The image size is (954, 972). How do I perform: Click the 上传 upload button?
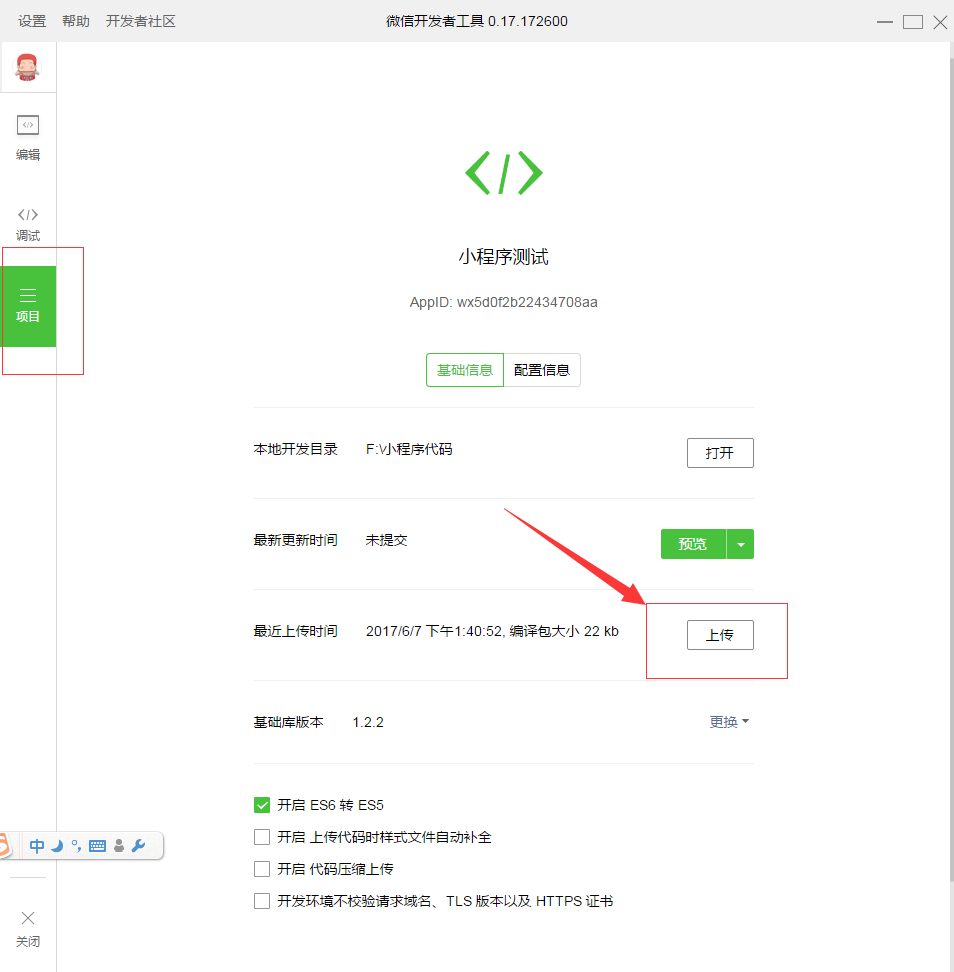pyautogui.click(x=720, y=635)
